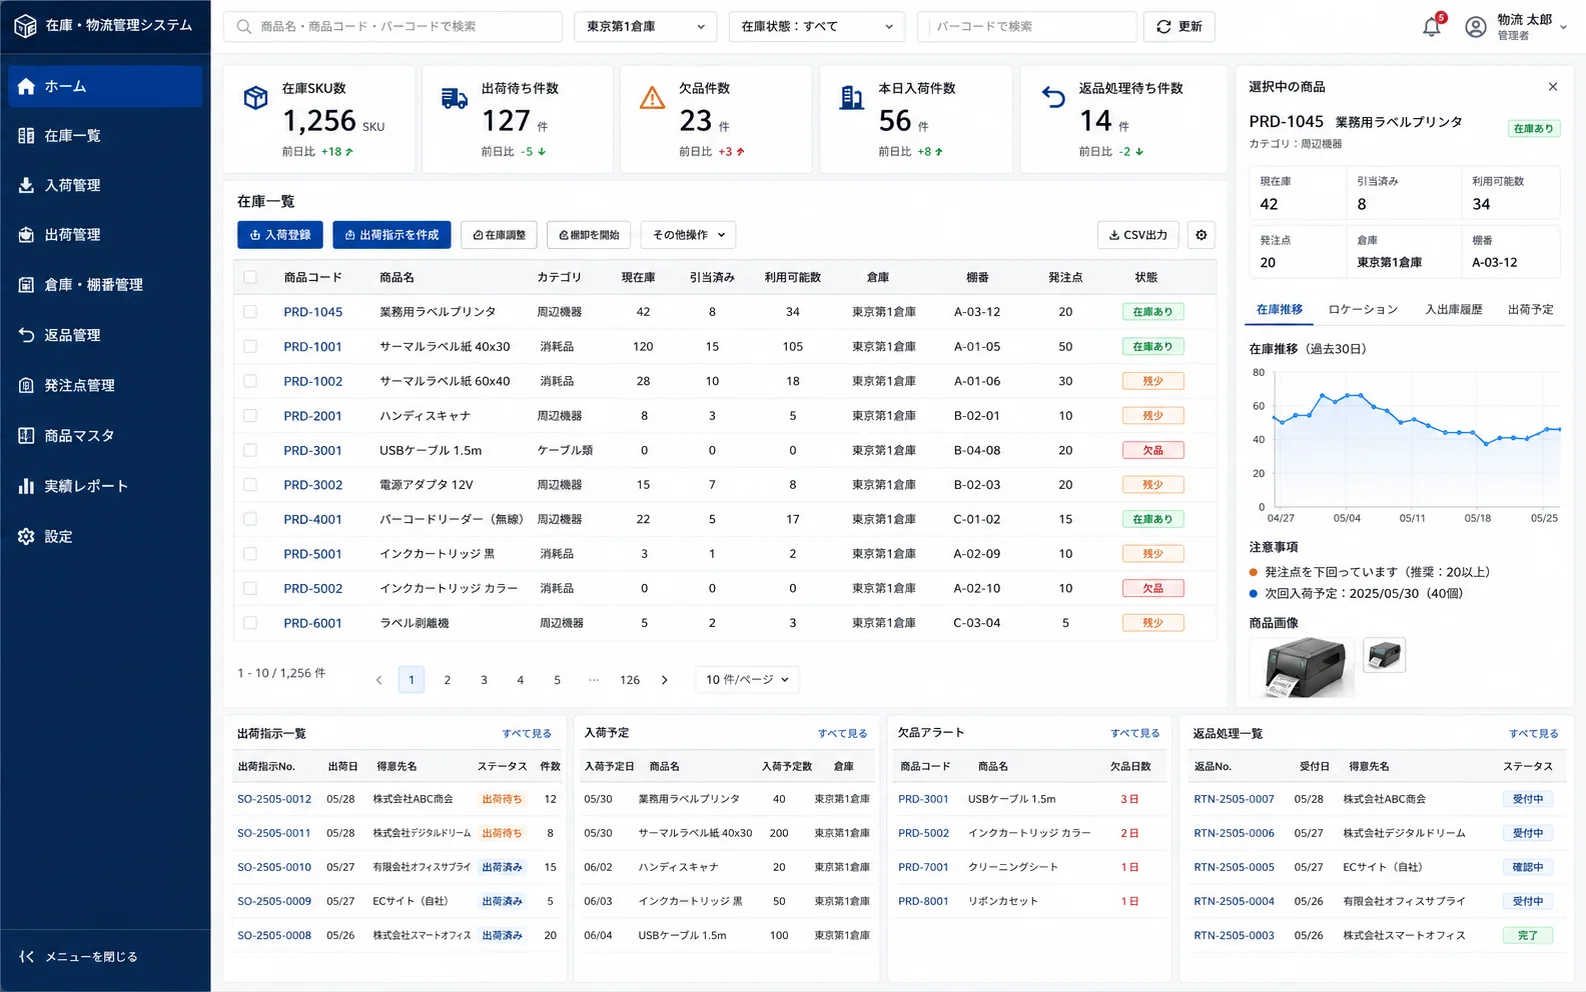
Task: Open 商品マスタ sidebar item
Action: tap(105, 436)
